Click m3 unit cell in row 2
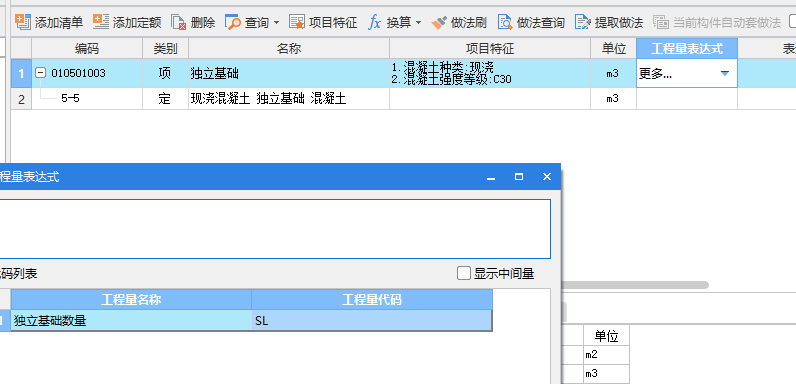The width and height of the screenshot is (796, 384). 613,99
